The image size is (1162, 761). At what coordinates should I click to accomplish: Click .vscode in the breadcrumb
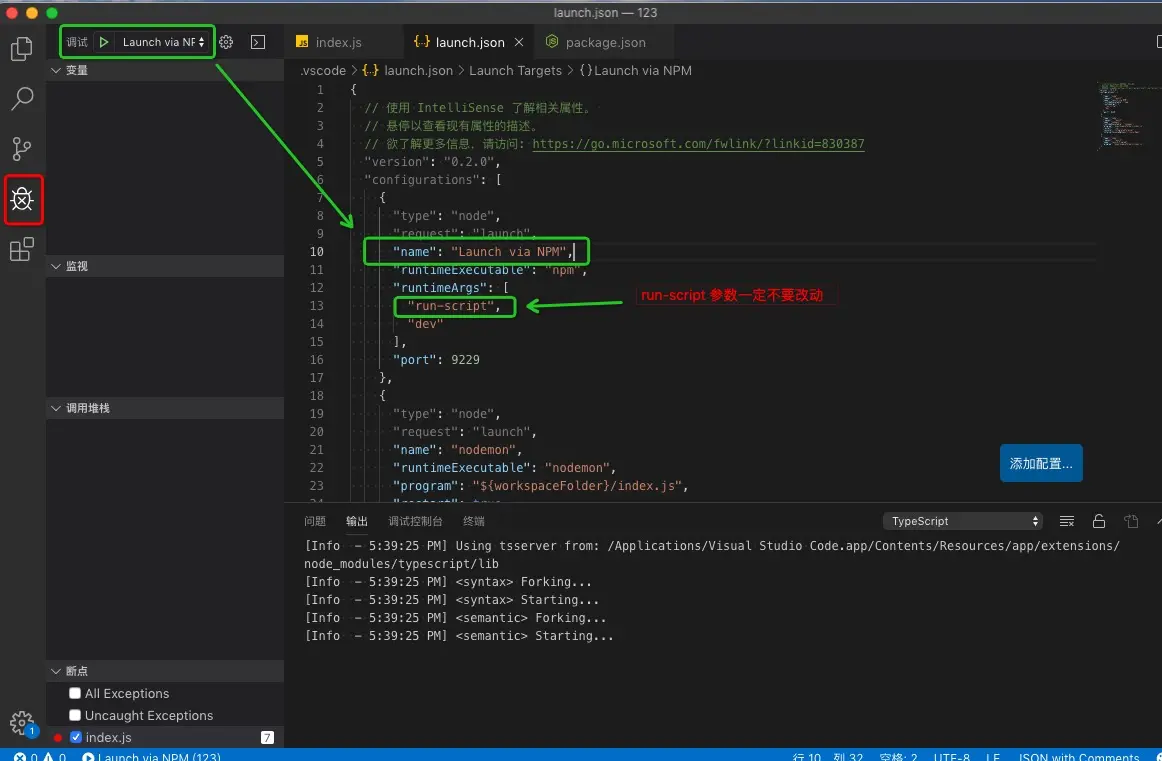point(323,70)
